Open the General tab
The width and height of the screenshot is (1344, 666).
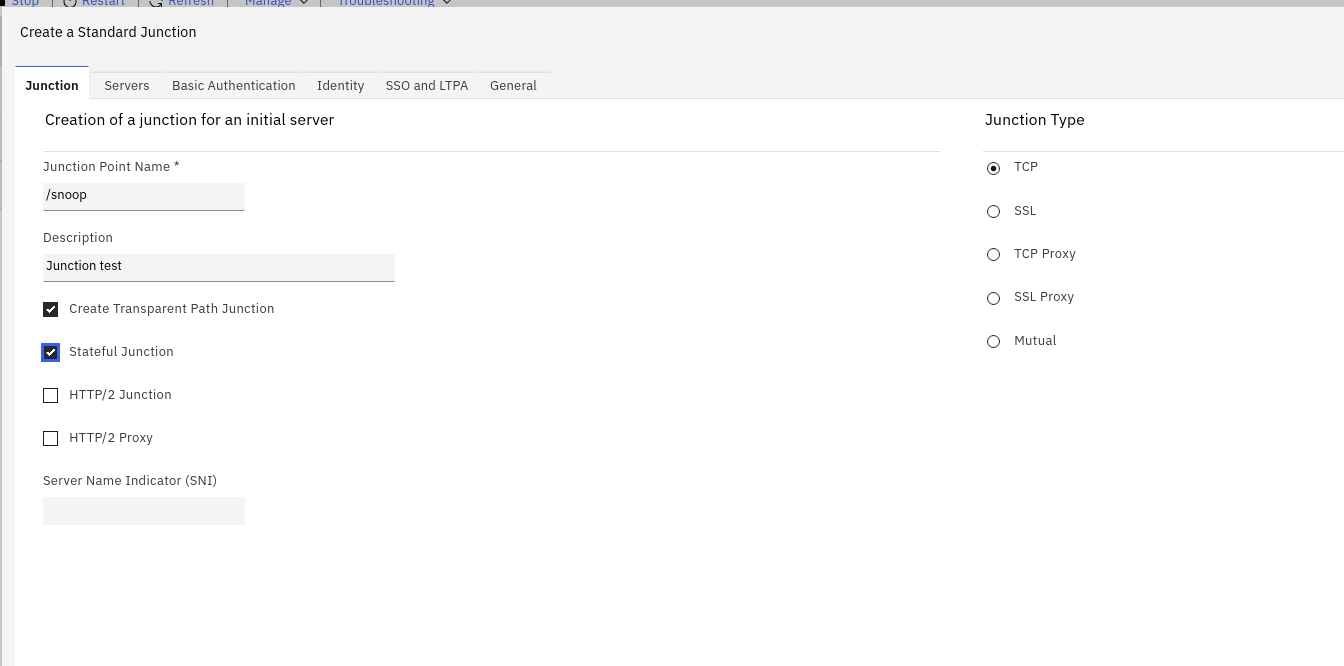[513, 85]
